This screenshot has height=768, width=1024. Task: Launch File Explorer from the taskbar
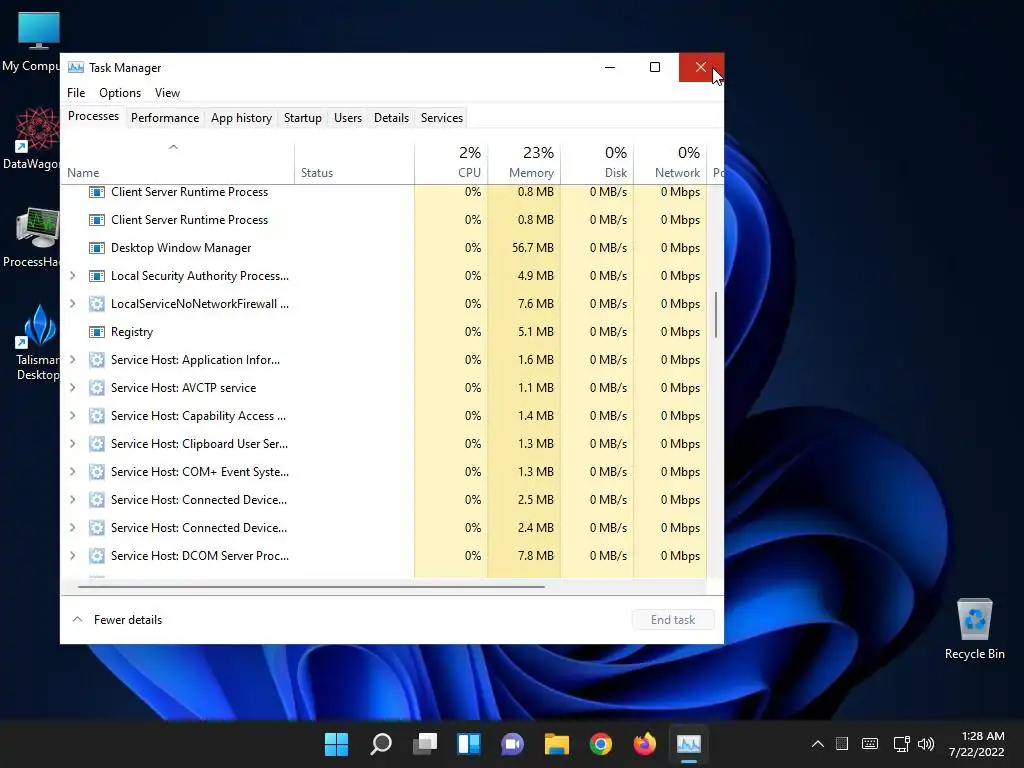pos(556,744)
